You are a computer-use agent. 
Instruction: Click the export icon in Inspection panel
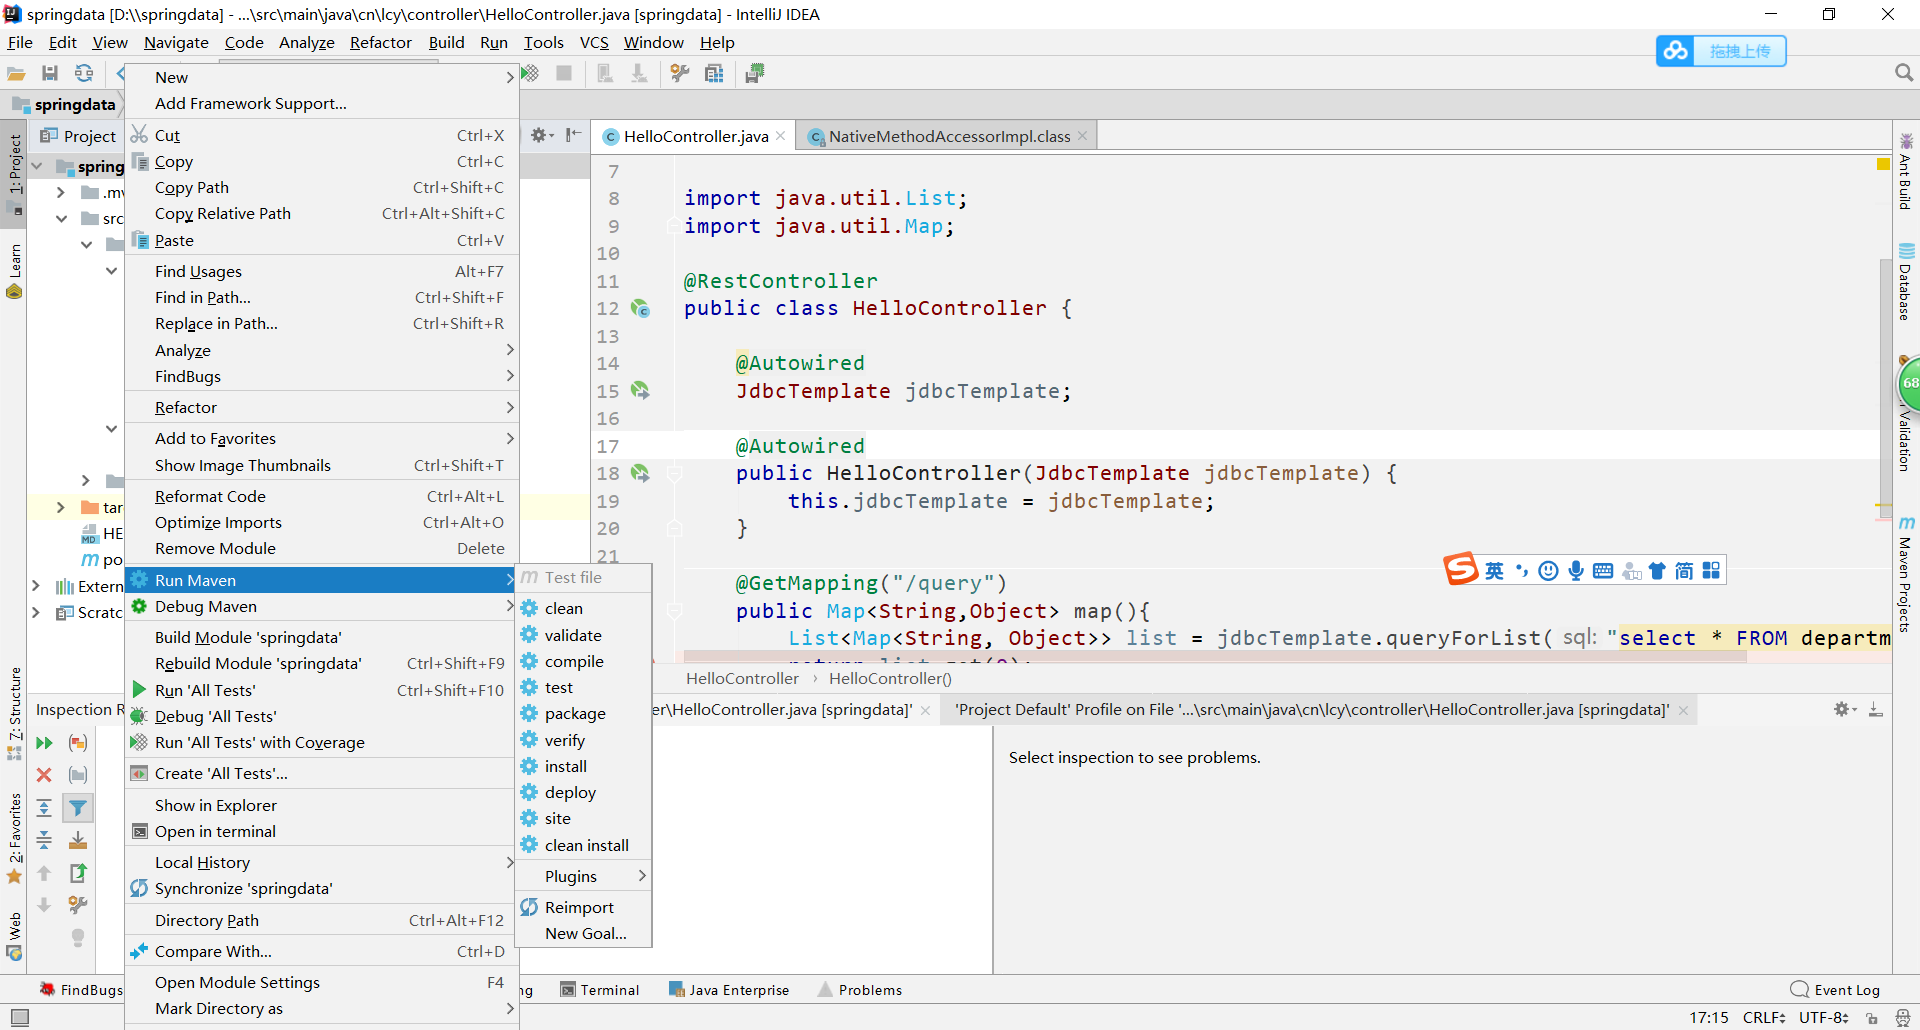pyautogui.click(x=78, y=872)
